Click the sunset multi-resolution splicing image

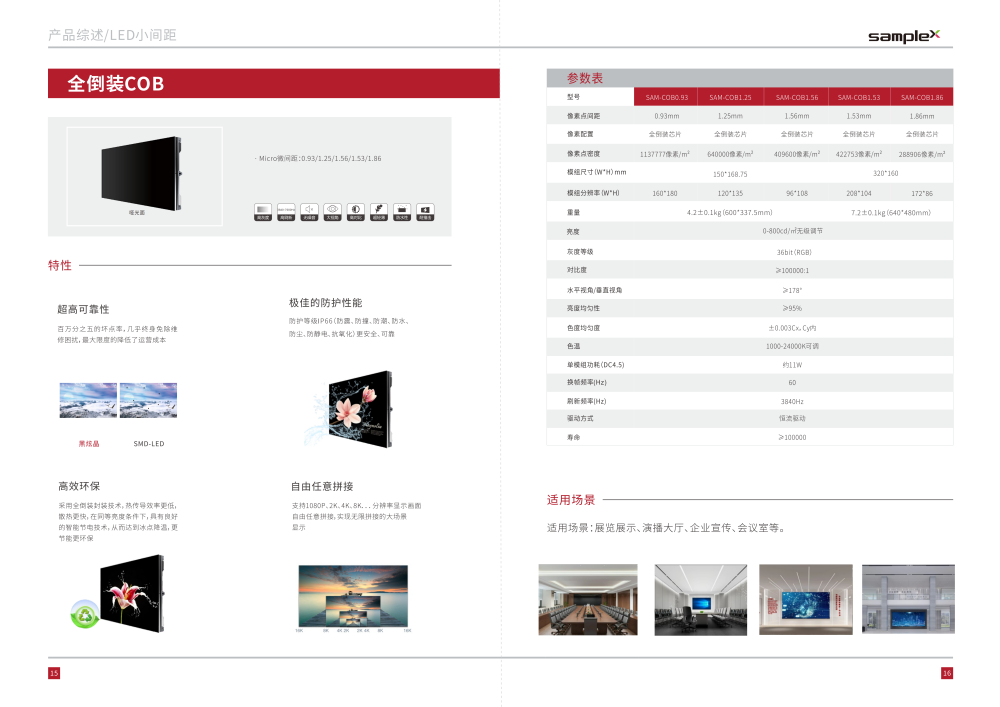pyautogui.click(x=353, y=596)
